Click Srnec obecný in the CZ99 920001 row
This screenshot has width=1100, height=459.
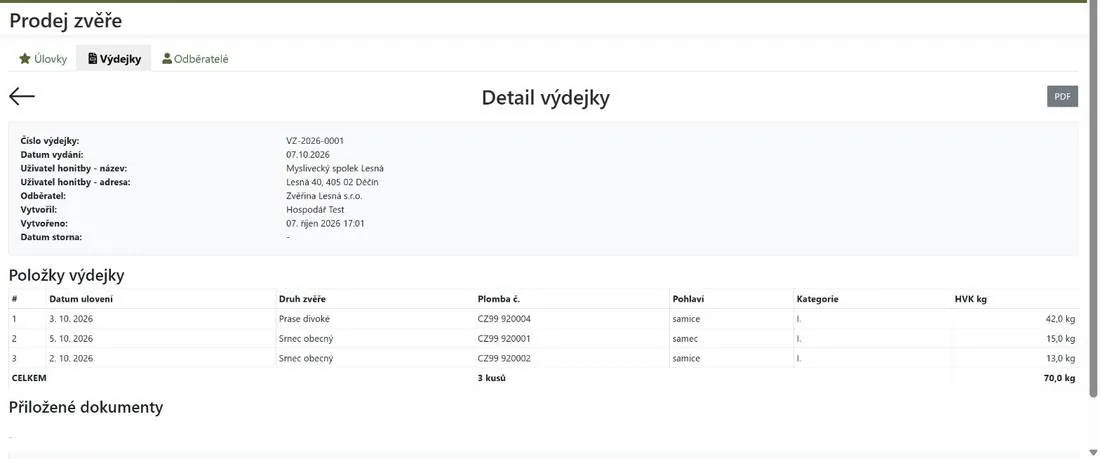pos(306,338)
